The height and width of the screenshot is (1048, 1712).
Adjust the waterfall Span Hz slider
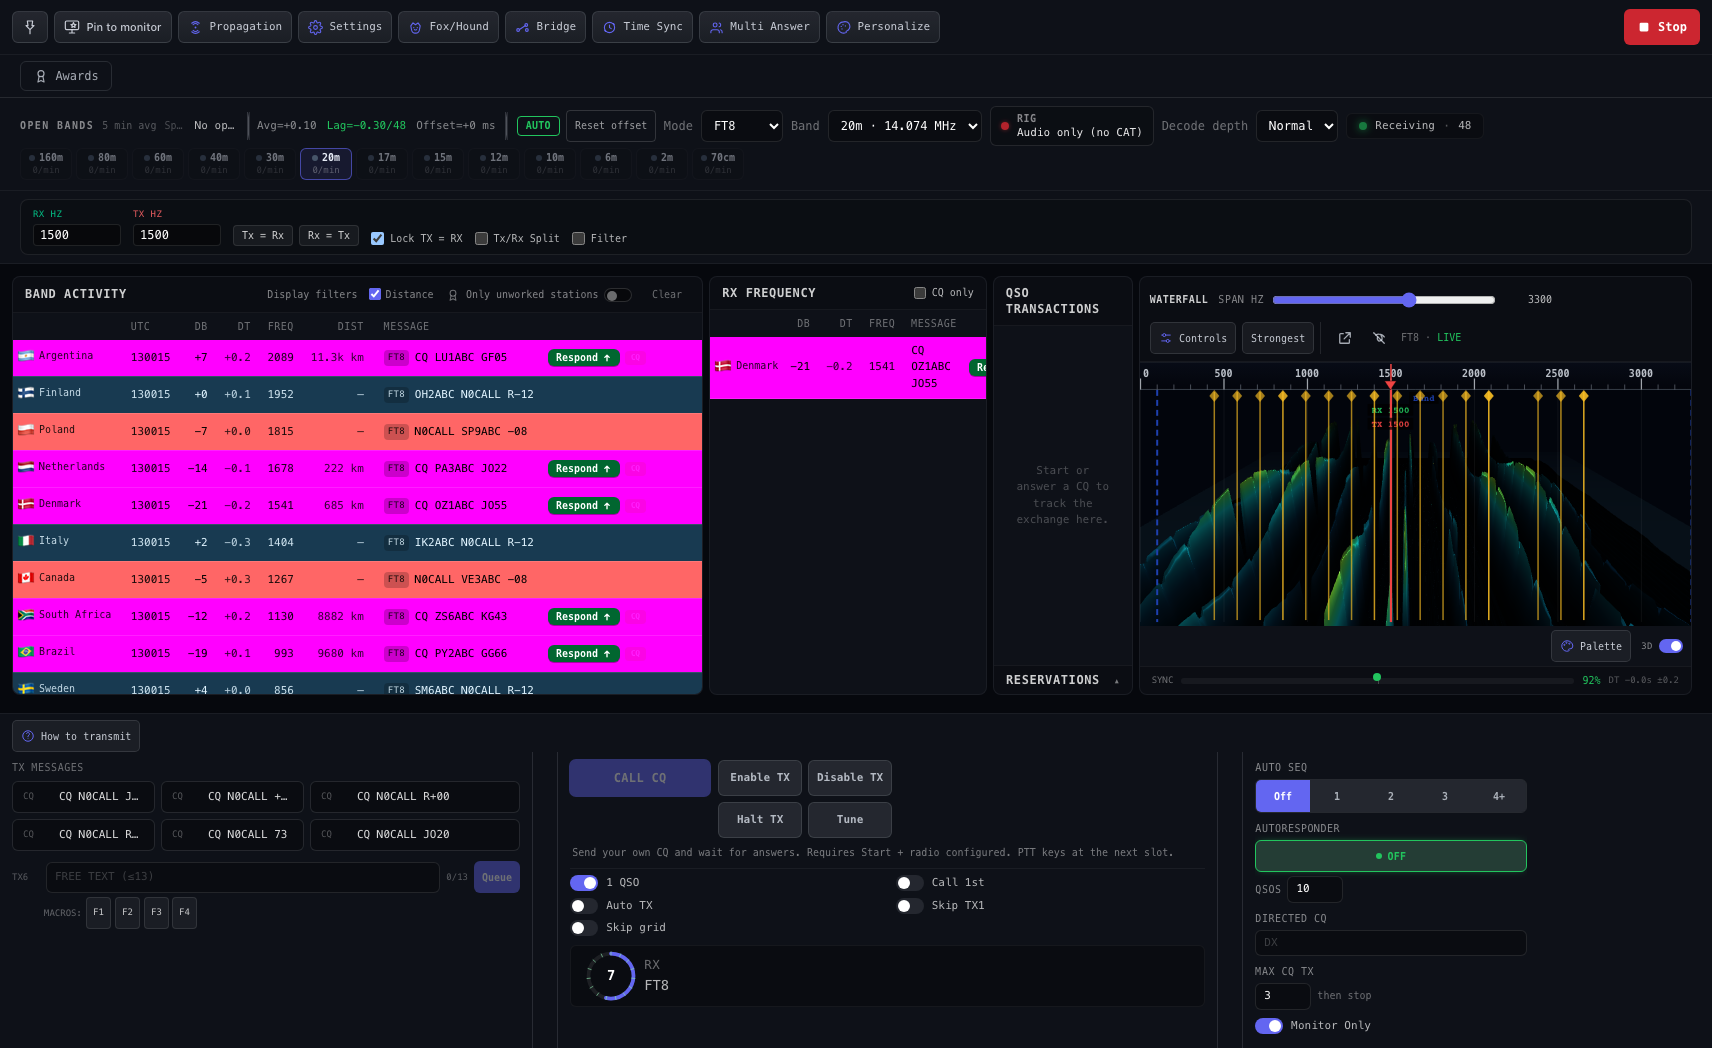[1384, 300]
